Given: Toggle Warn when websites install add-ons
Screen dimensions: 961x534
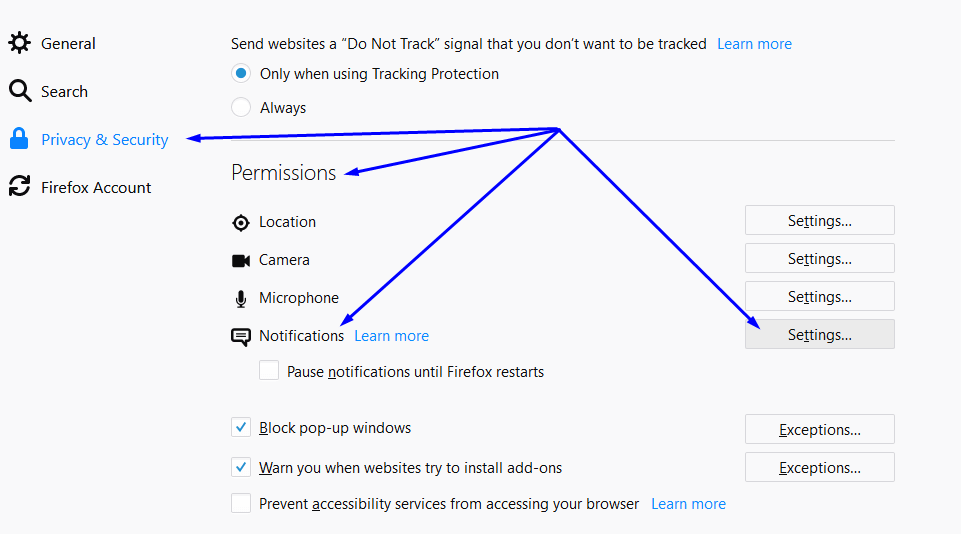Looking at the screenshot, I should (241, 467).
